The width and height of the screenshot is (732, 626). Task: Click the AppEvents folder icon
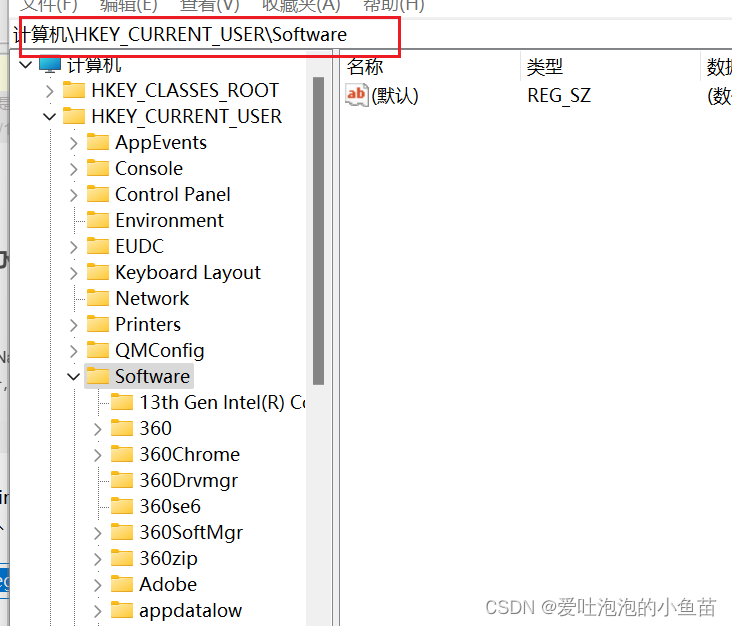coord(98,142)
